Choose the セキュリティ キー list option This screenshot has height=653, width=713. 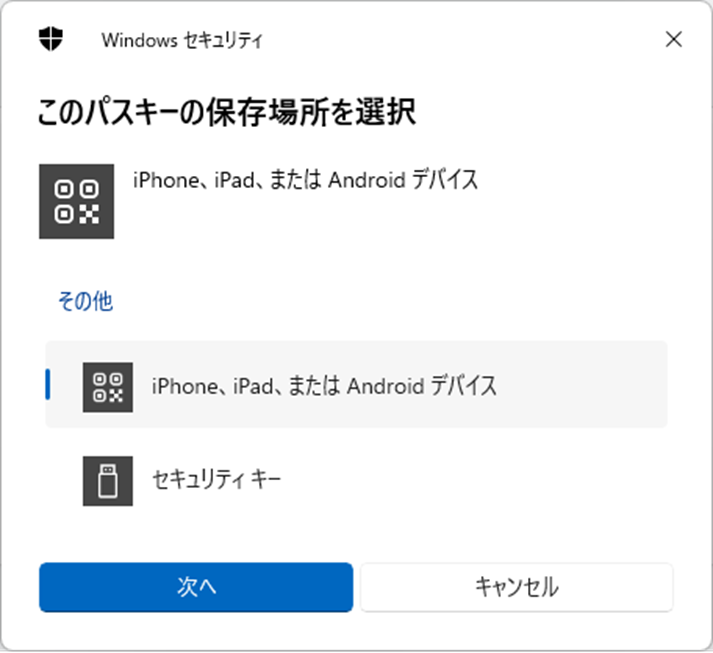pyautogui.click(x=356, y=480)
